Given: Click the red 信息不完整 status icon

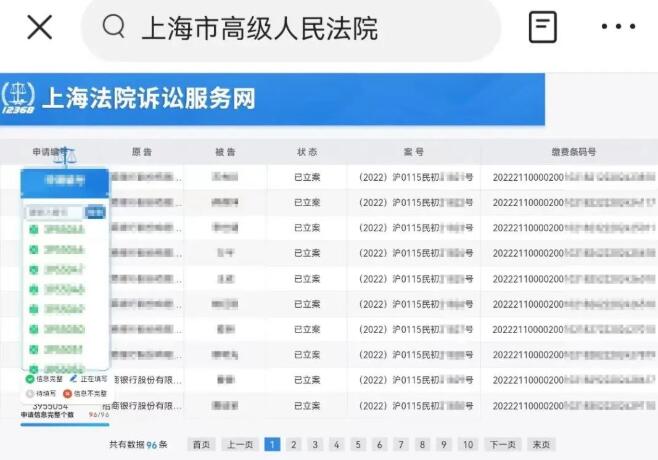Looking at the screenshot, I should point(68,394).
